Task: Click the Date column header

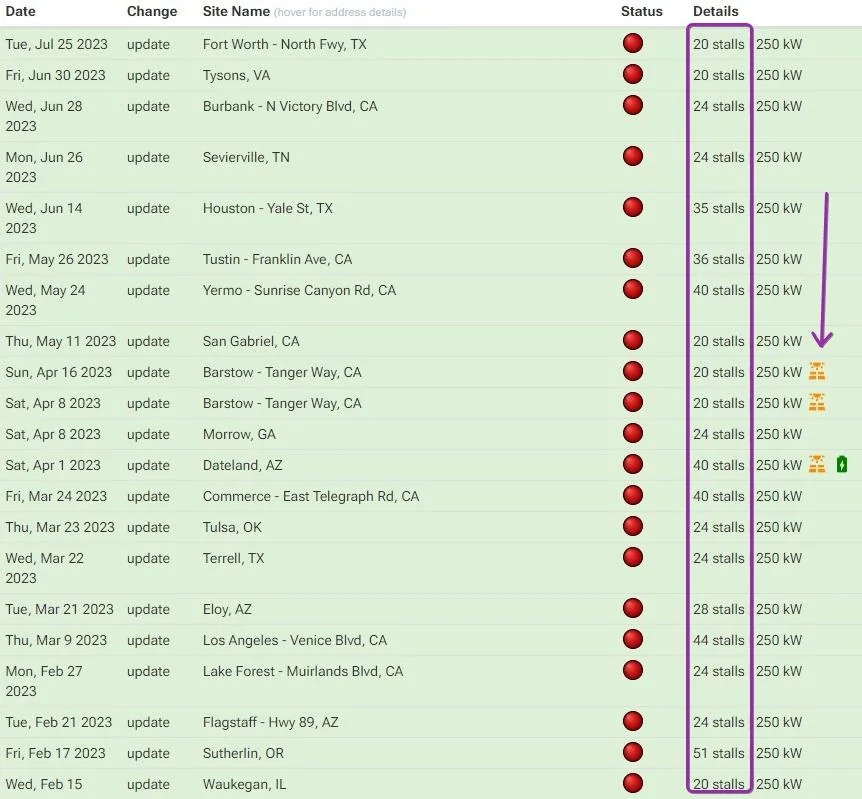Action: click(20, 12)
